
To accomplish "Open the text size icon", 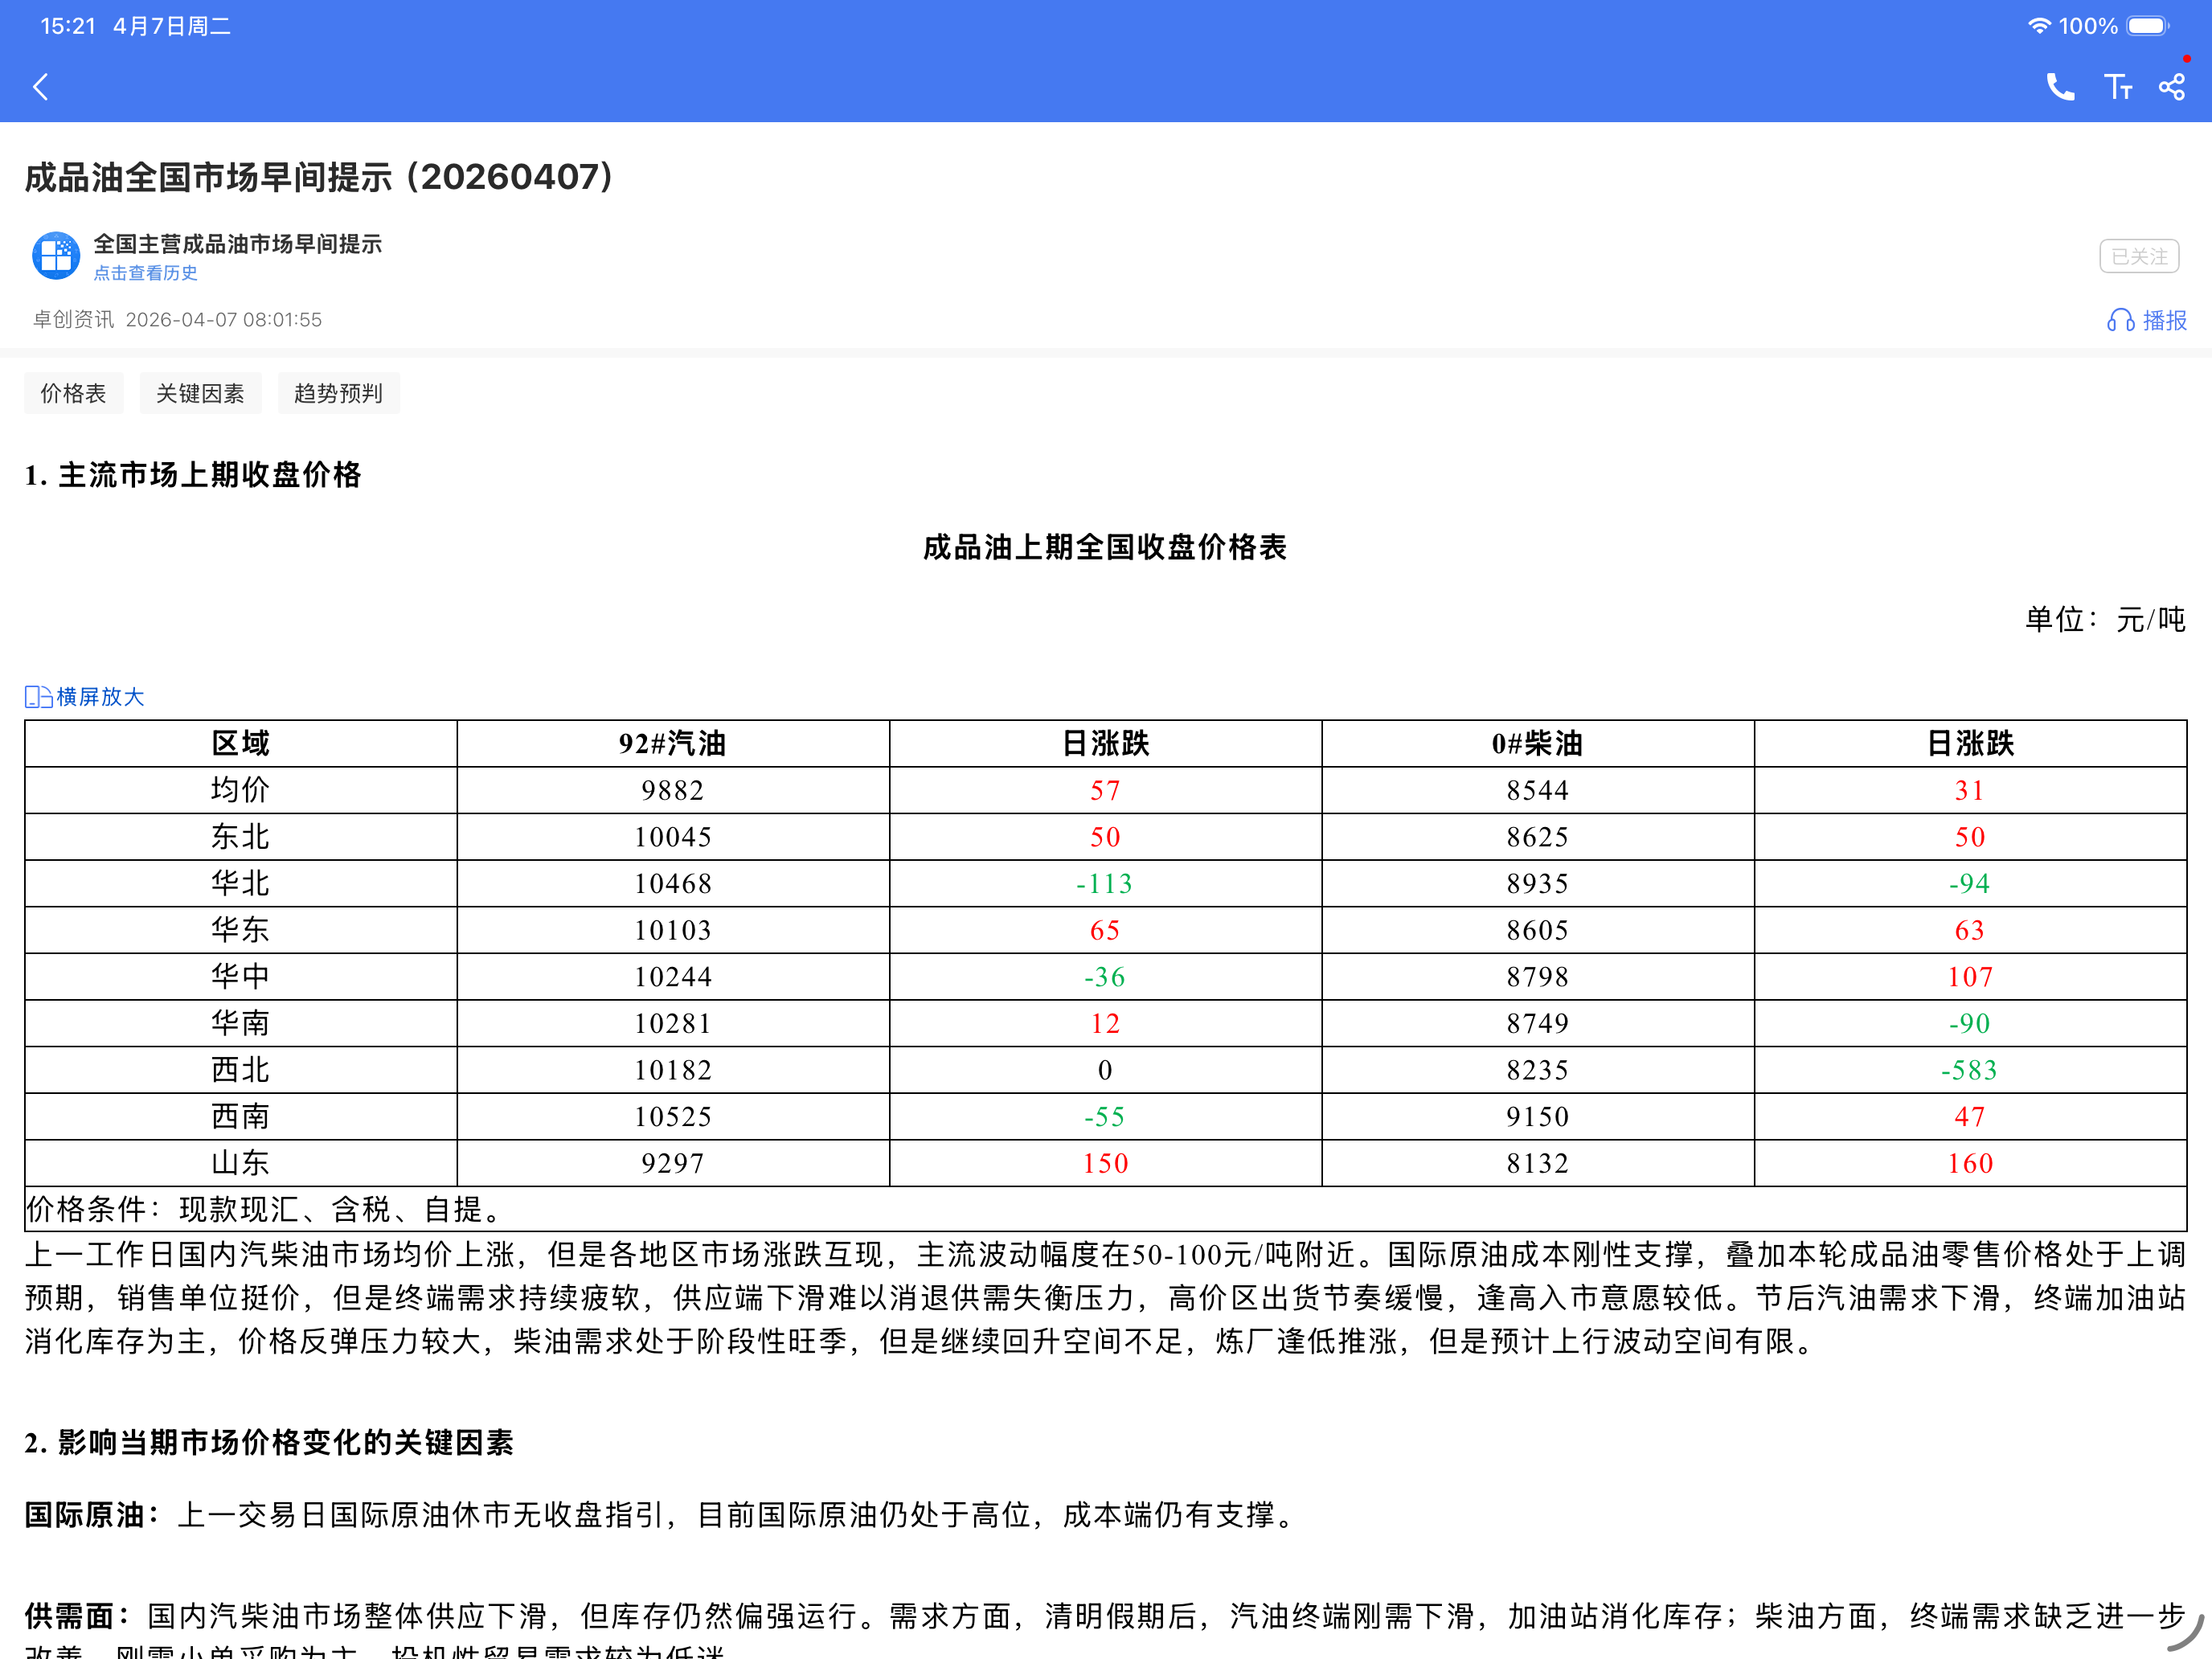I will [2117, 87].
